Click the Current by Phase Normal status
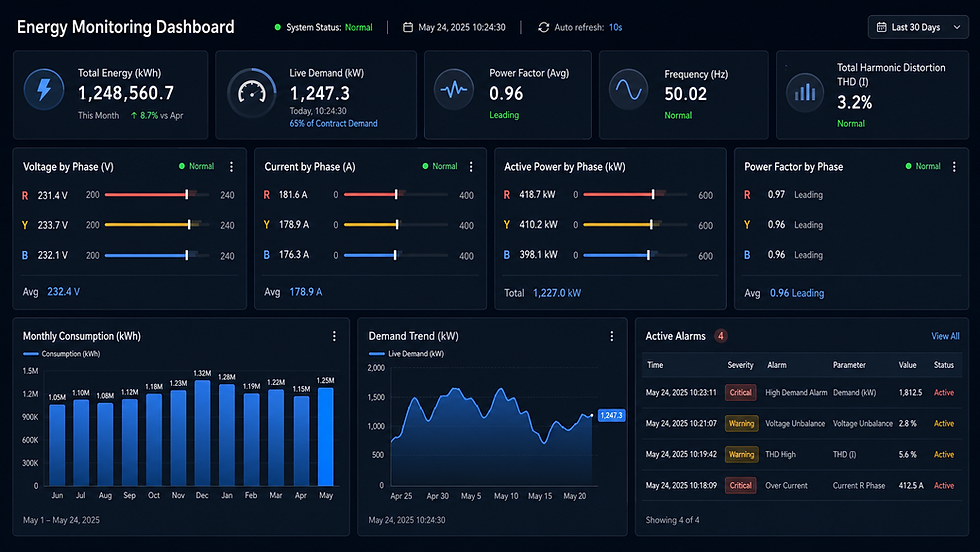This screenshot has width=980, height=552. (x=440, y=166)
